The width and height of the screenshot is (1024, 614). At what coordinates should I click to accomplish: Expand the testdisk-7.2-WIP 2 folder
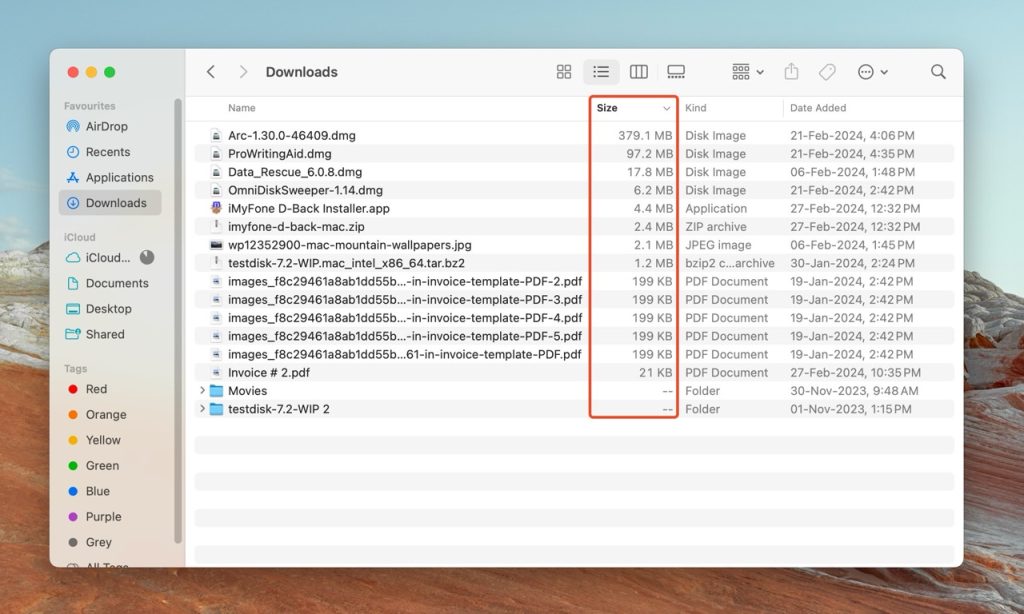coord(205,409)
